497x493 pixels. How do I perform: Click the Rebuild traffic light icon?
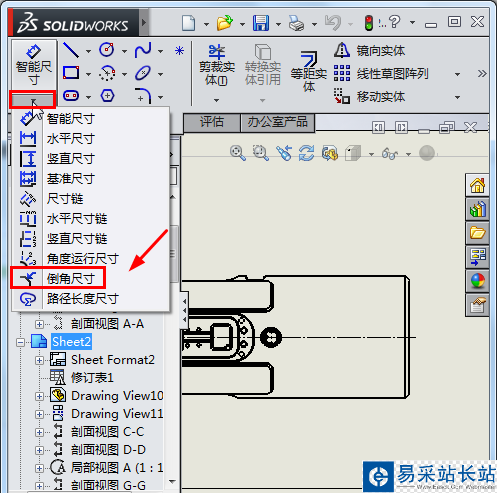(x=369, y=23)
